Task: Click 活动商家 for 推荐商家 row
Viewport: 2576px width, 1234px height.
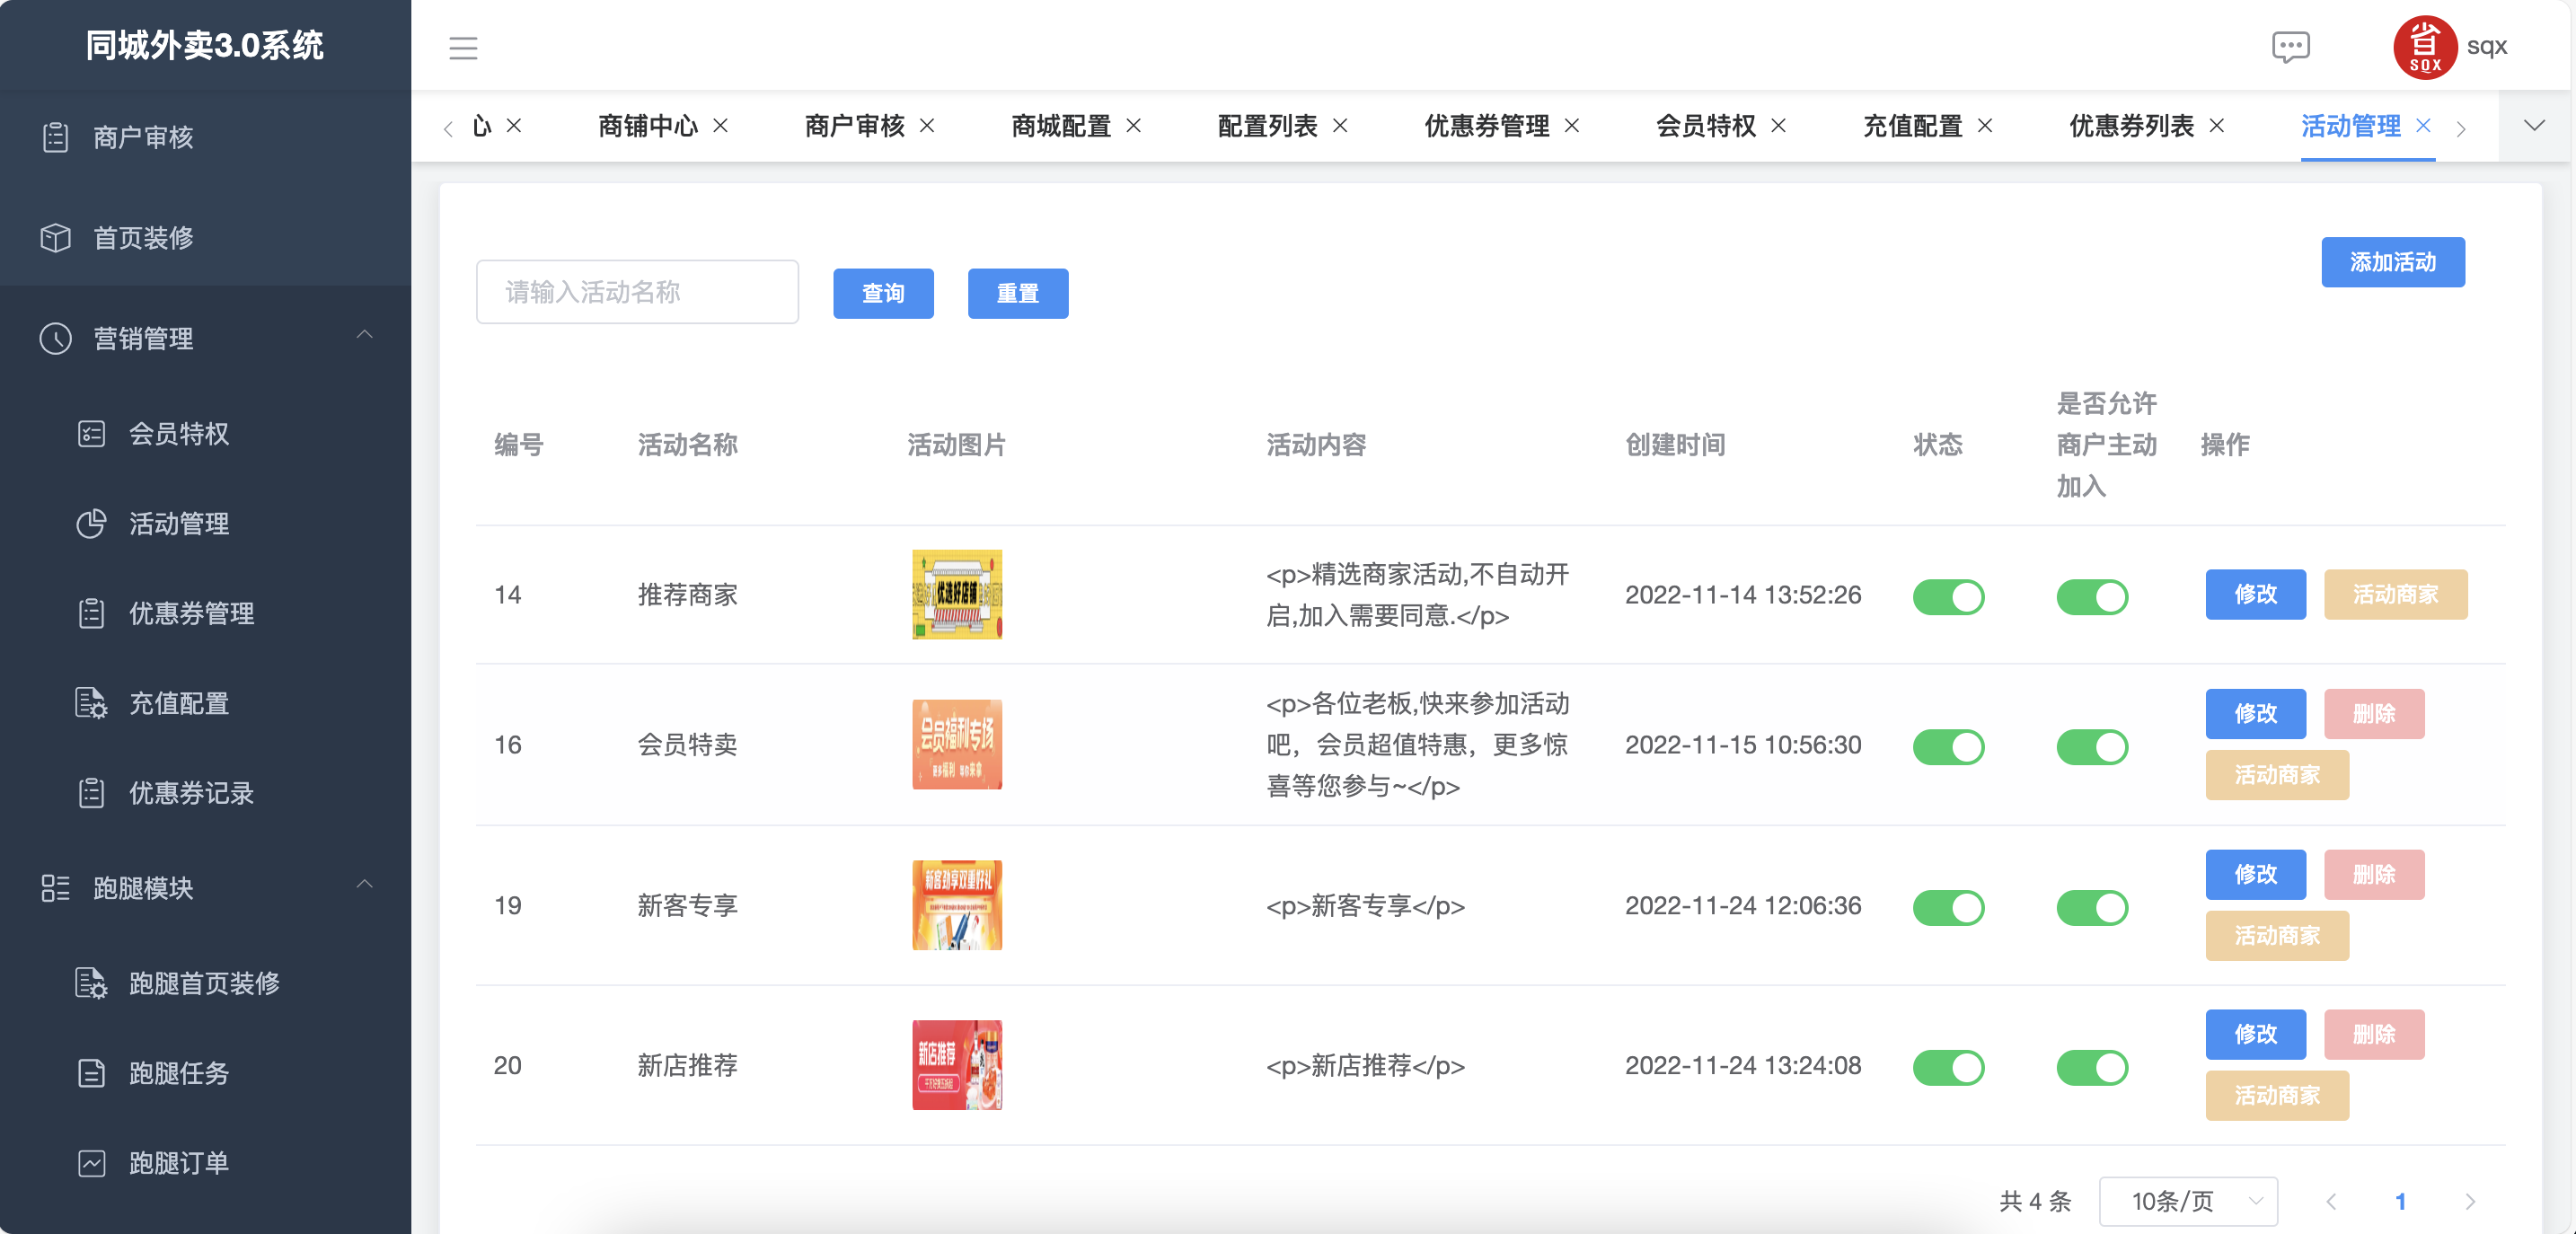Action: point(2395,594)
